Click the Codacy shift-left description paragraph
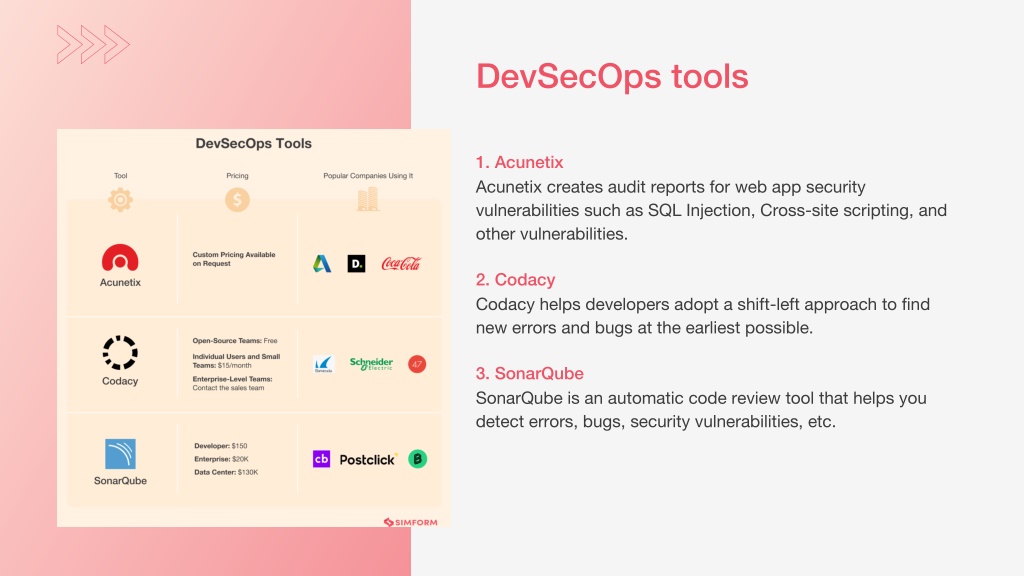The width and height of the screenshot is (1024, 576). coord(703,316)
